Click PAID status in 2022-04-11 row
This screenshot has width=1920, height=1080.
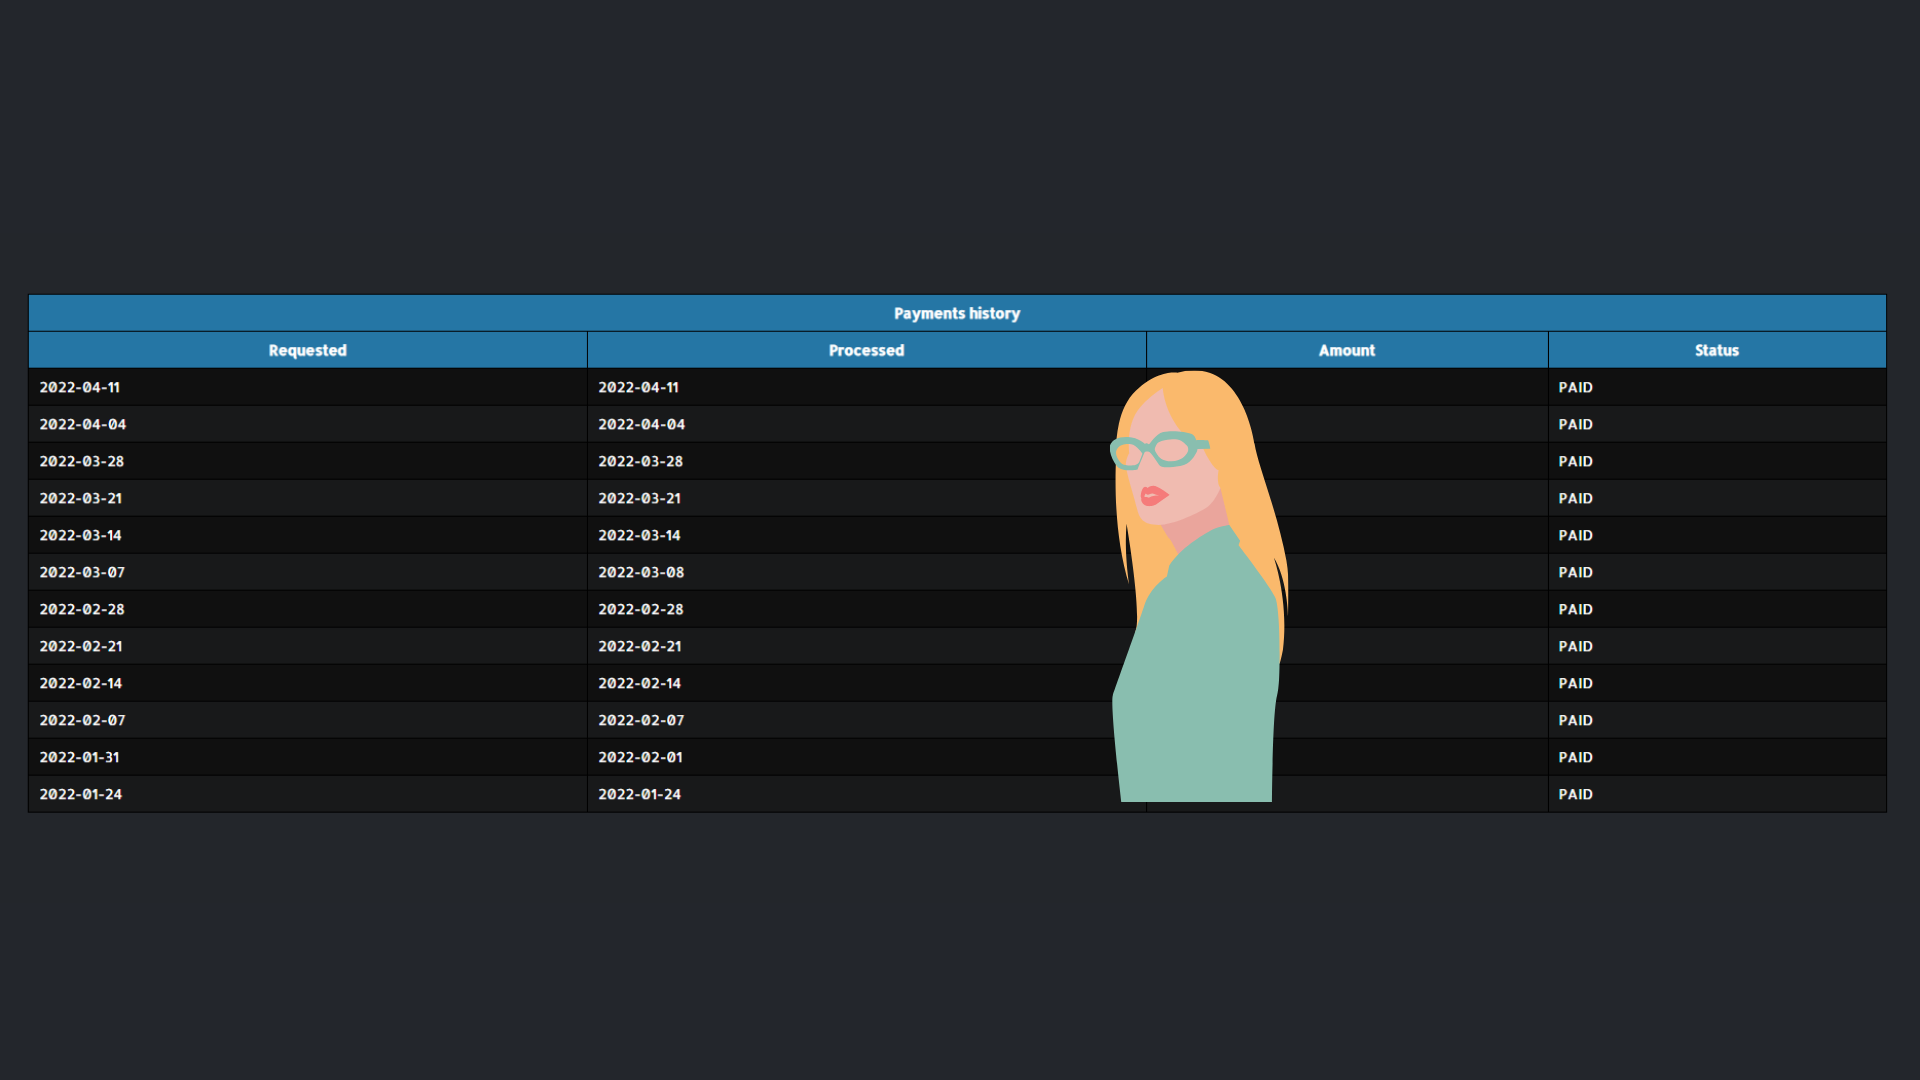click(x=1575, y=387)
